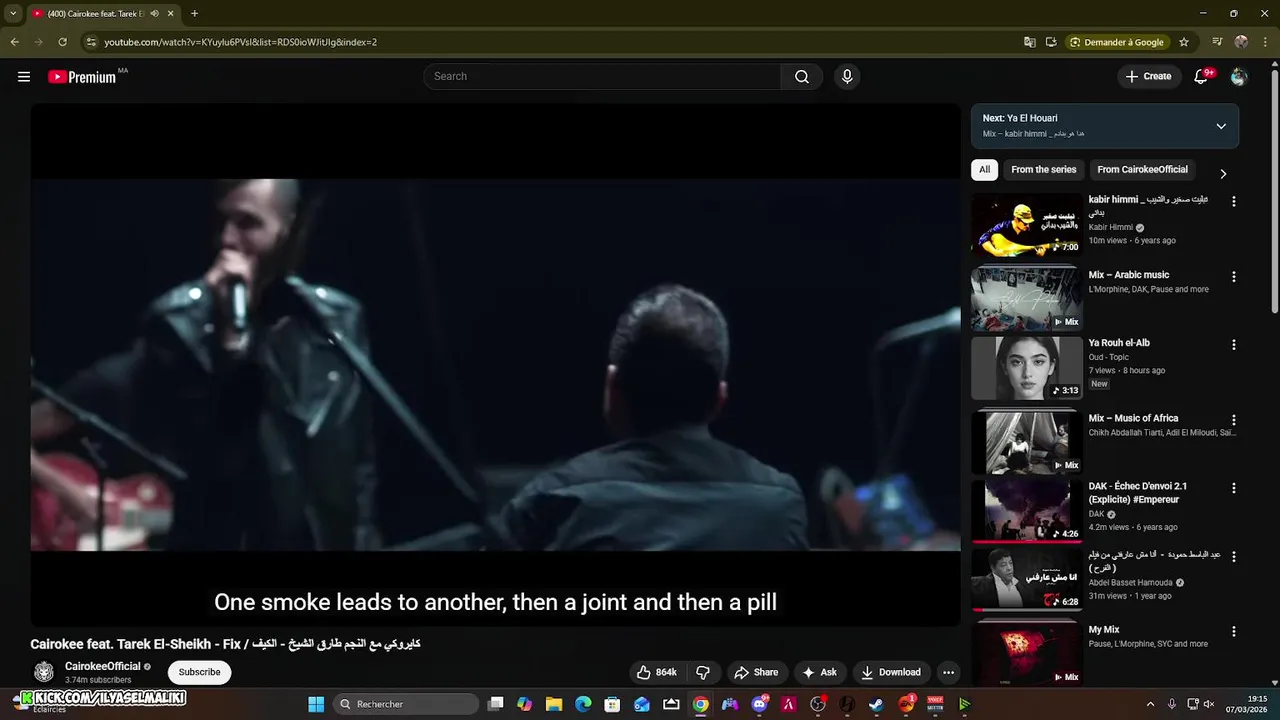The width and height of the screenshot is (1280, 720).
Task: Open Steam from the taskbar
Action: (876, 704)
